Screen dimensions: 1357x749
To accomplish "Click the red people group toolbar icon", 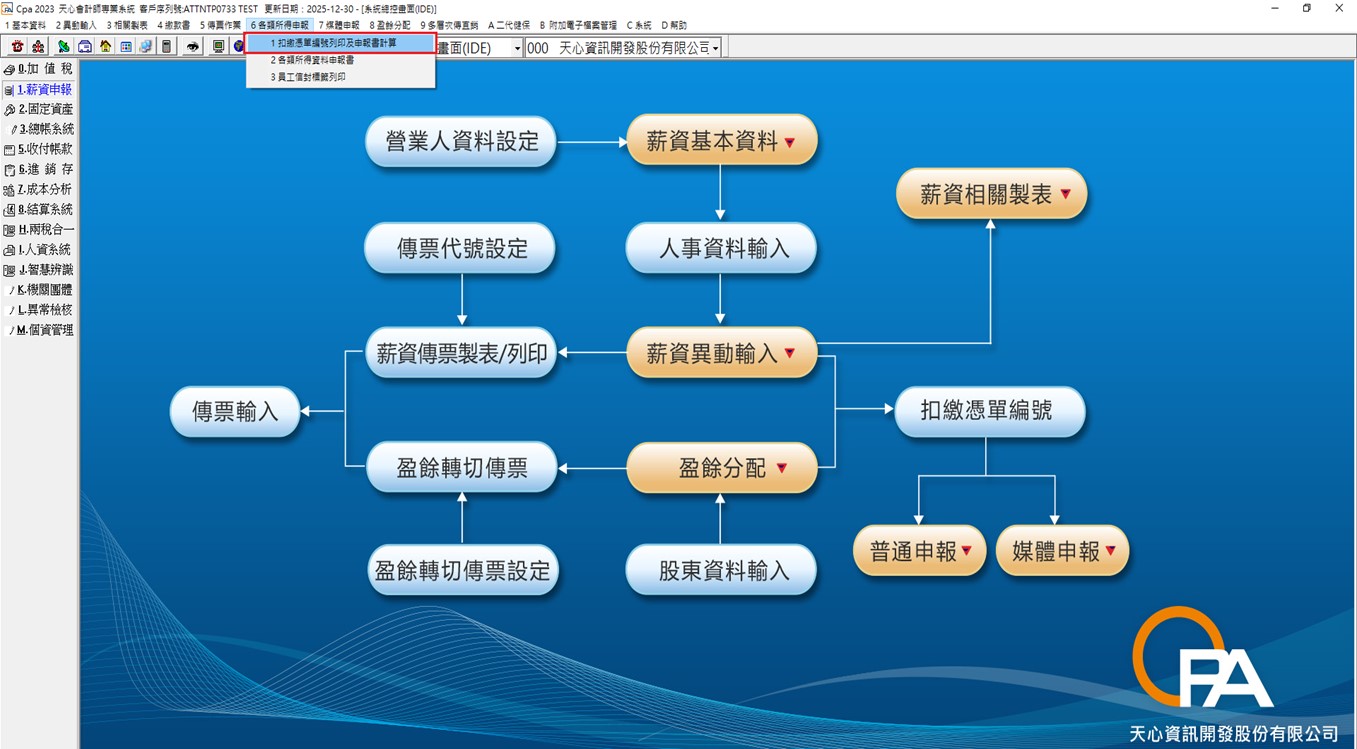I will tap(38, 47).
